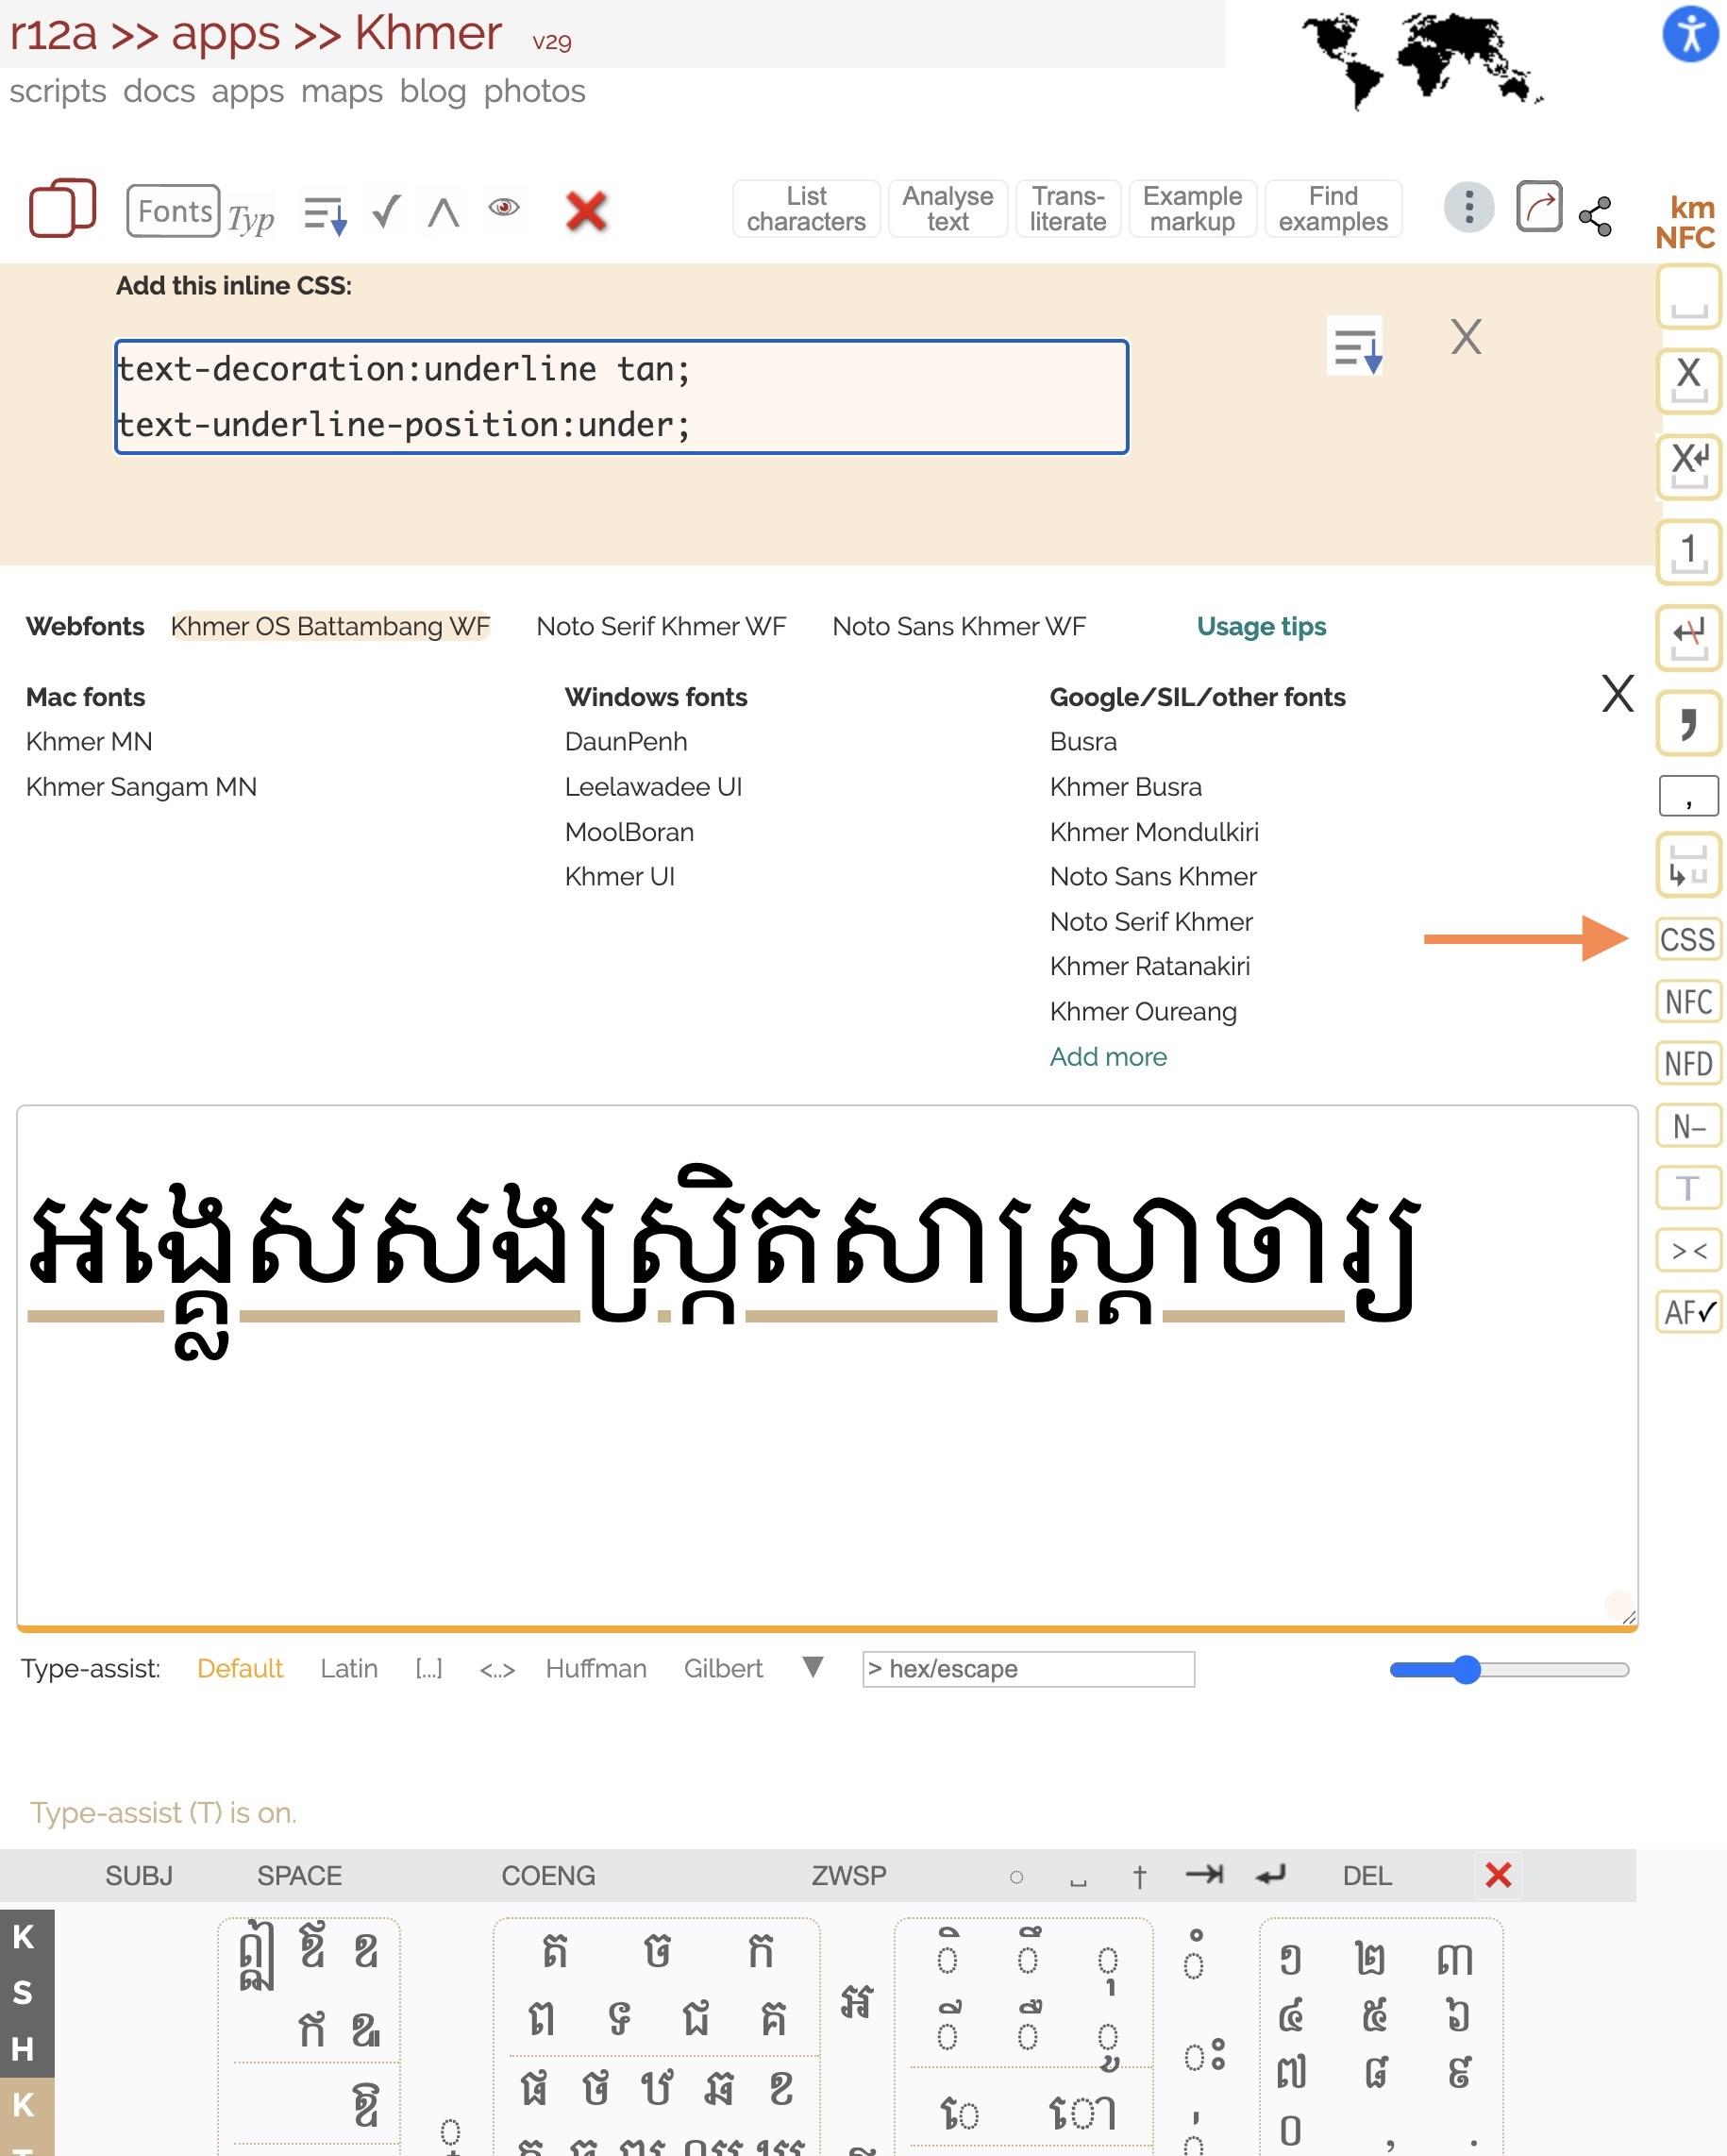Image resolution: width=1727 pixels, height=2156 pixels.
Task: Toggle type-assist with the T sidebar button
Action: [1688, 1188]
